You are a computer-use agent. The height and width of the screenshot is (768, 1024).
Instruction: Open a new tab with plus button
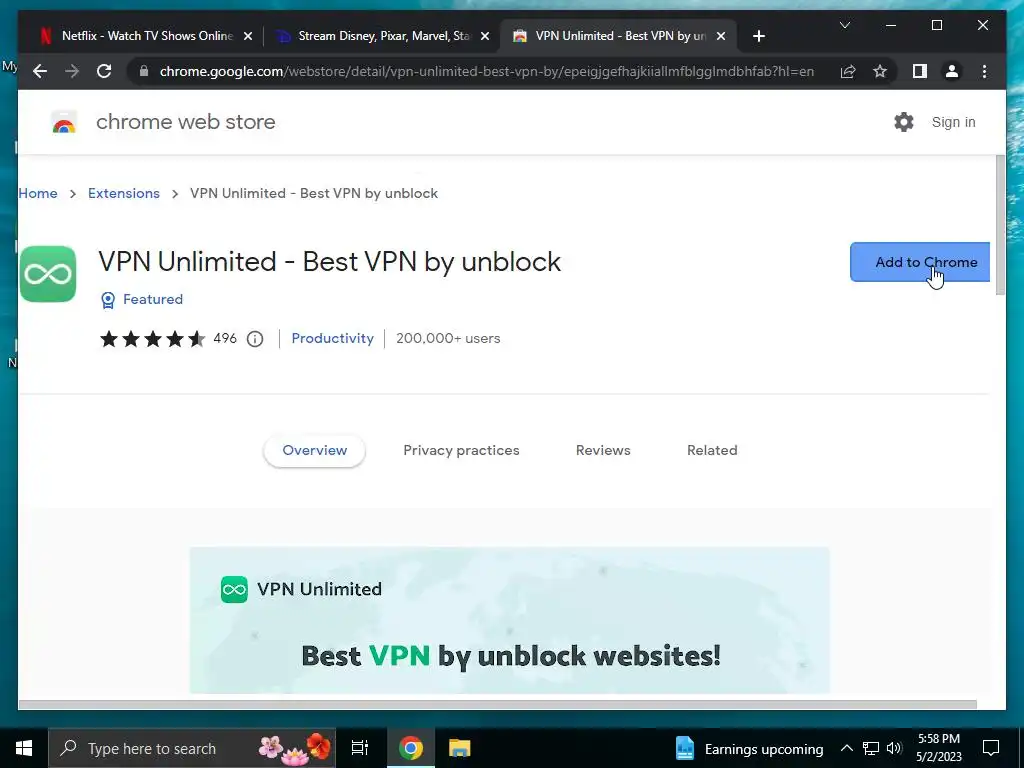[x=758, y=36]
